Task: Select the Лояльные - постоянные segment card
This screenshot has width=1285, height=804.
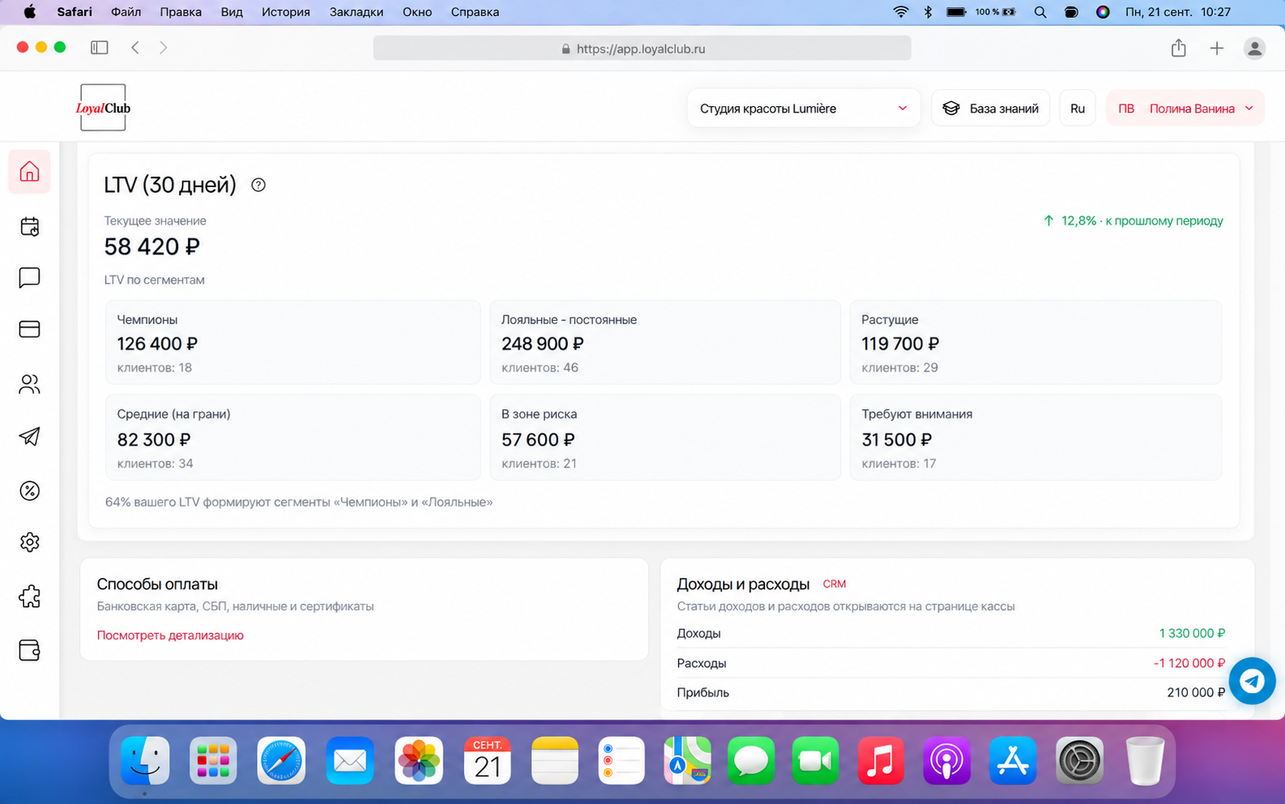Action: (x=665, y=342)
